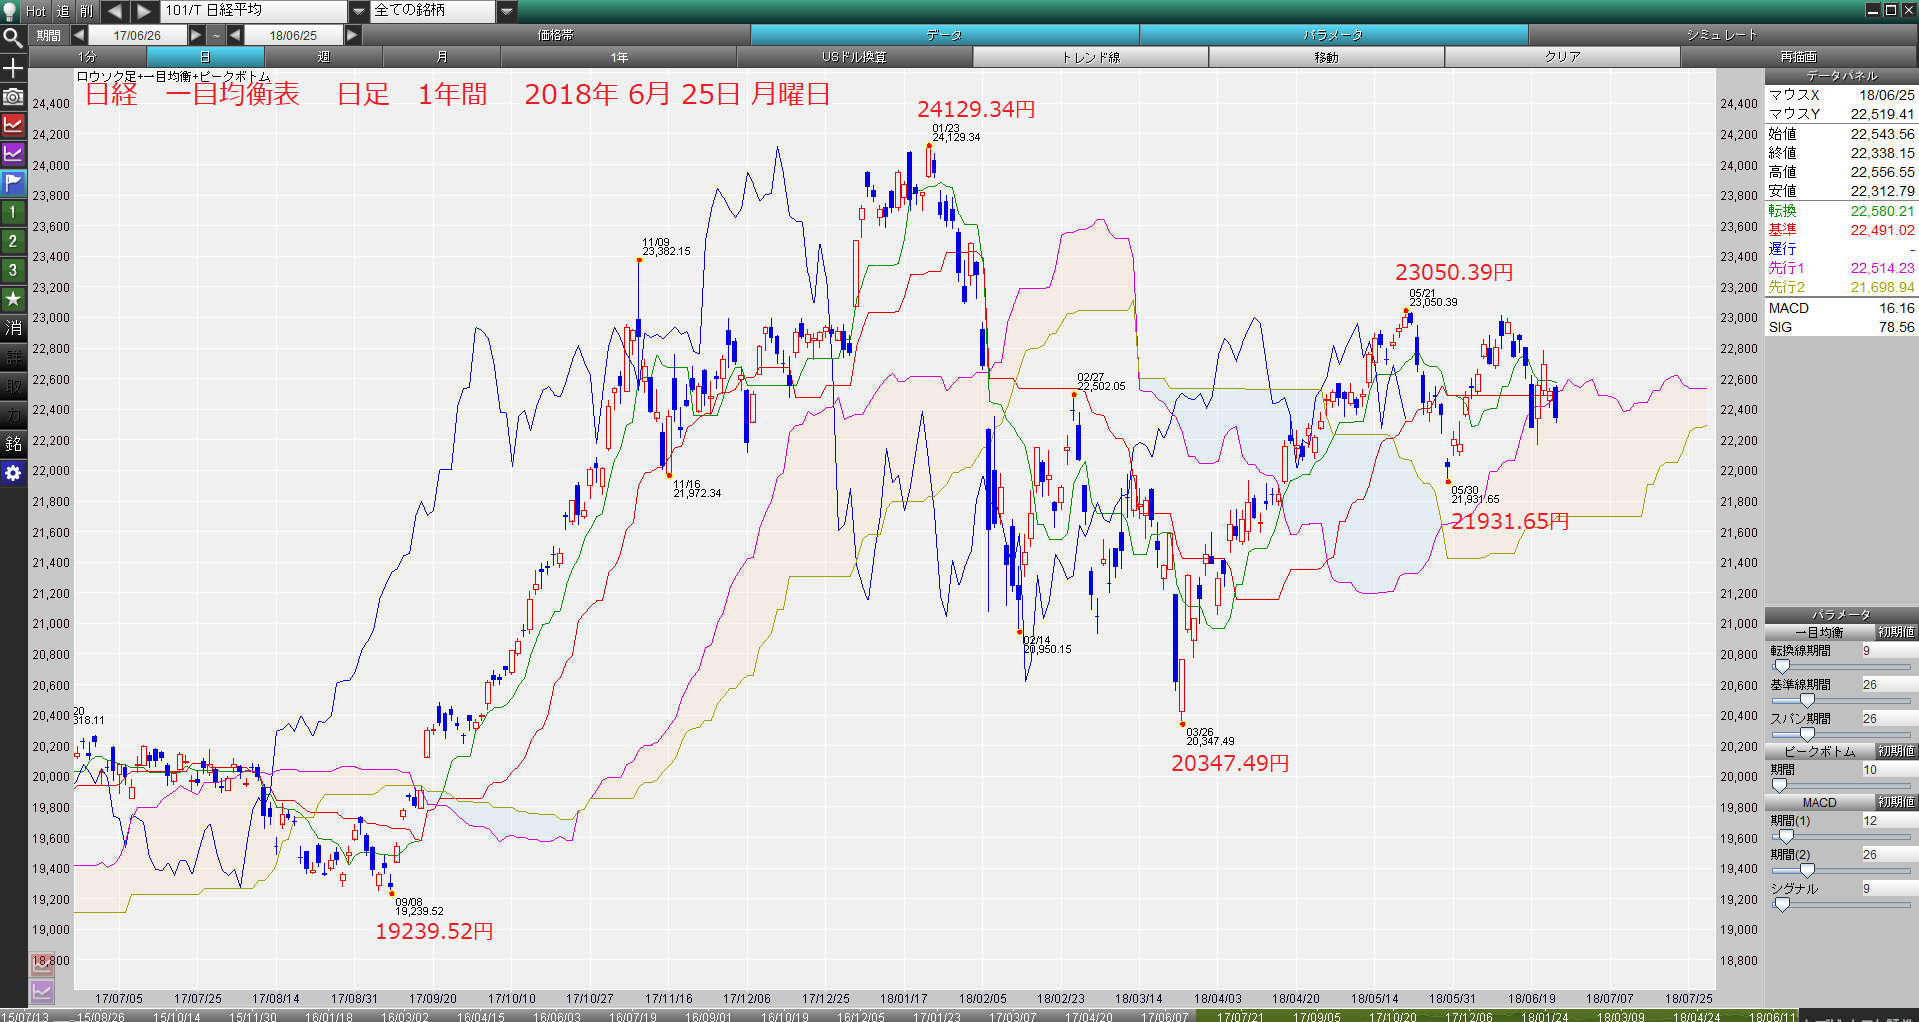1919x1022 pixels.
Task: Click the blue flag icon
Action: [13, 183]
